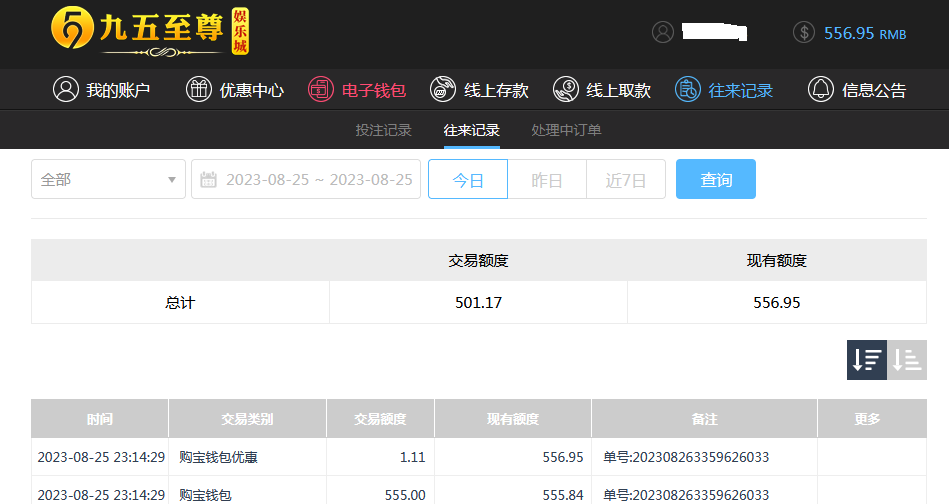Open 优惠中心 menu
Screen dimensions: 949x504
234,90
